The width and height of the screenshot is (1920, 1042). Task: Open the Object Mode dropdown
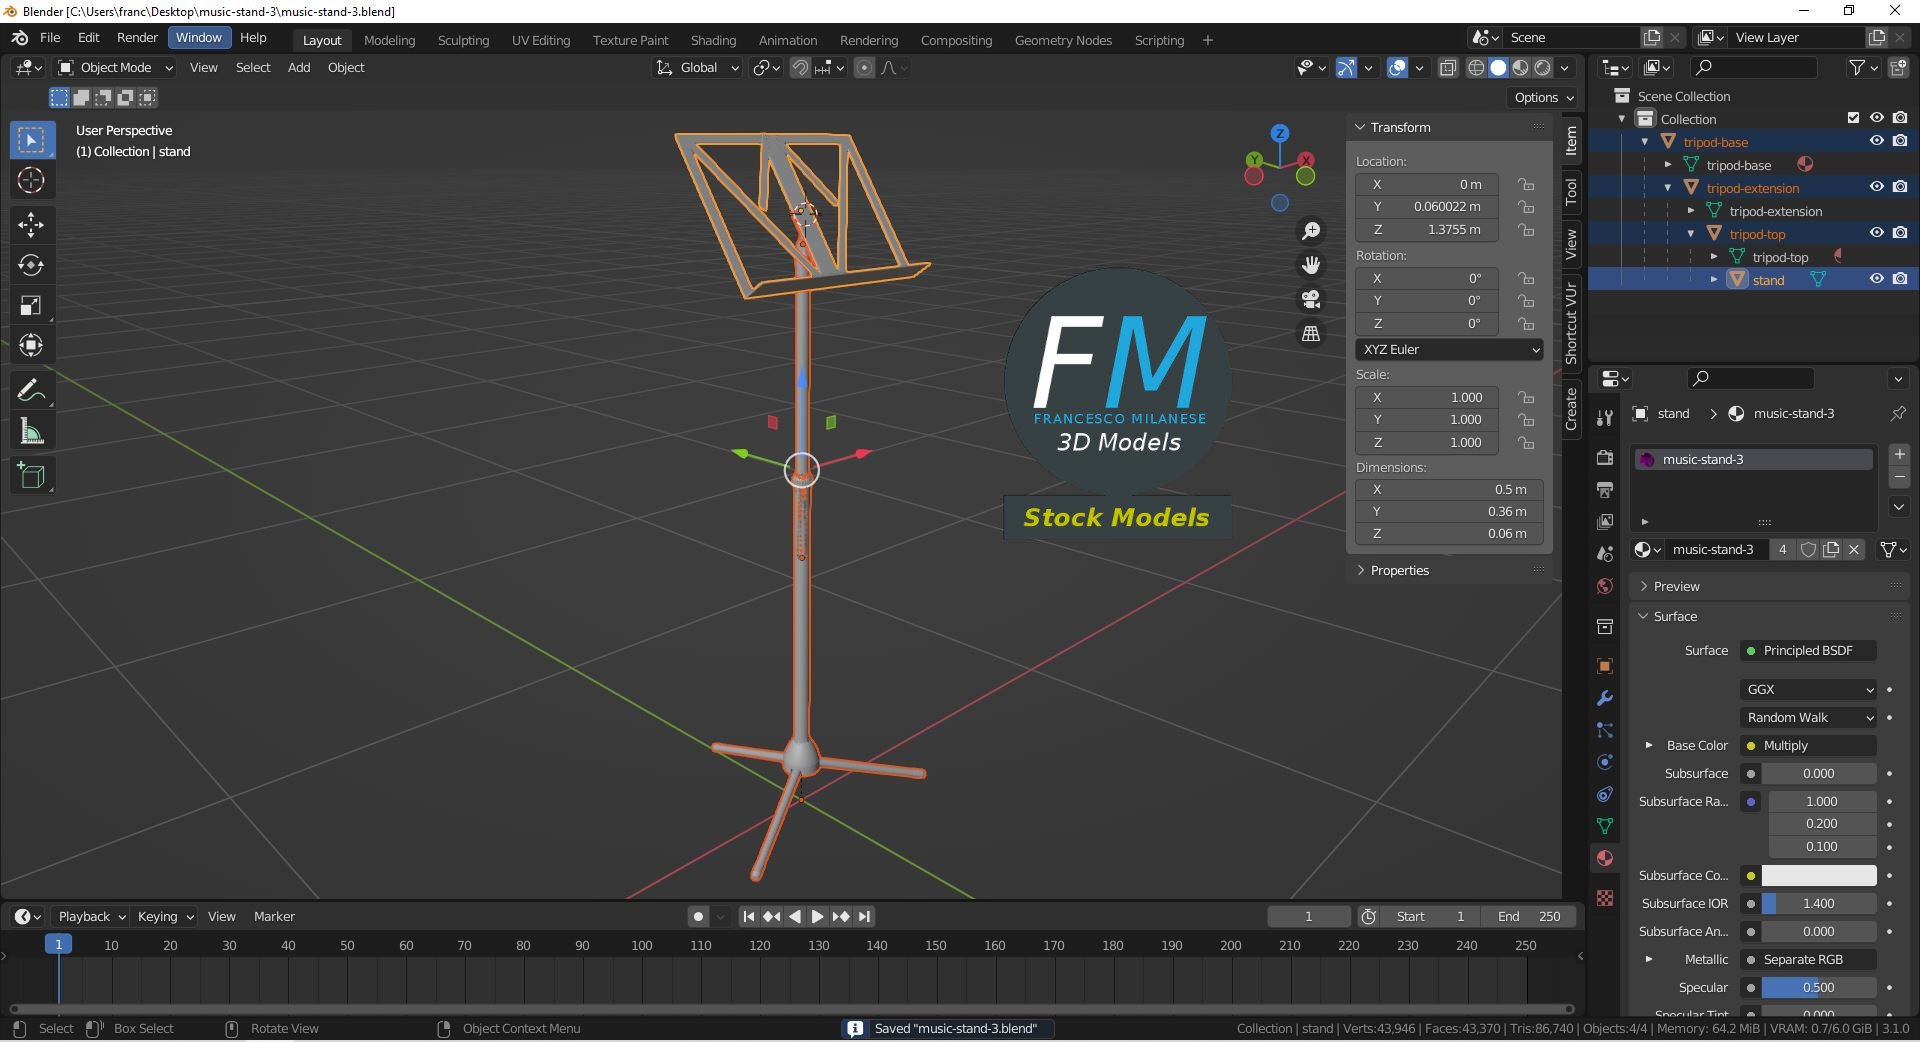pyautogui.click(x=115, y=67)
